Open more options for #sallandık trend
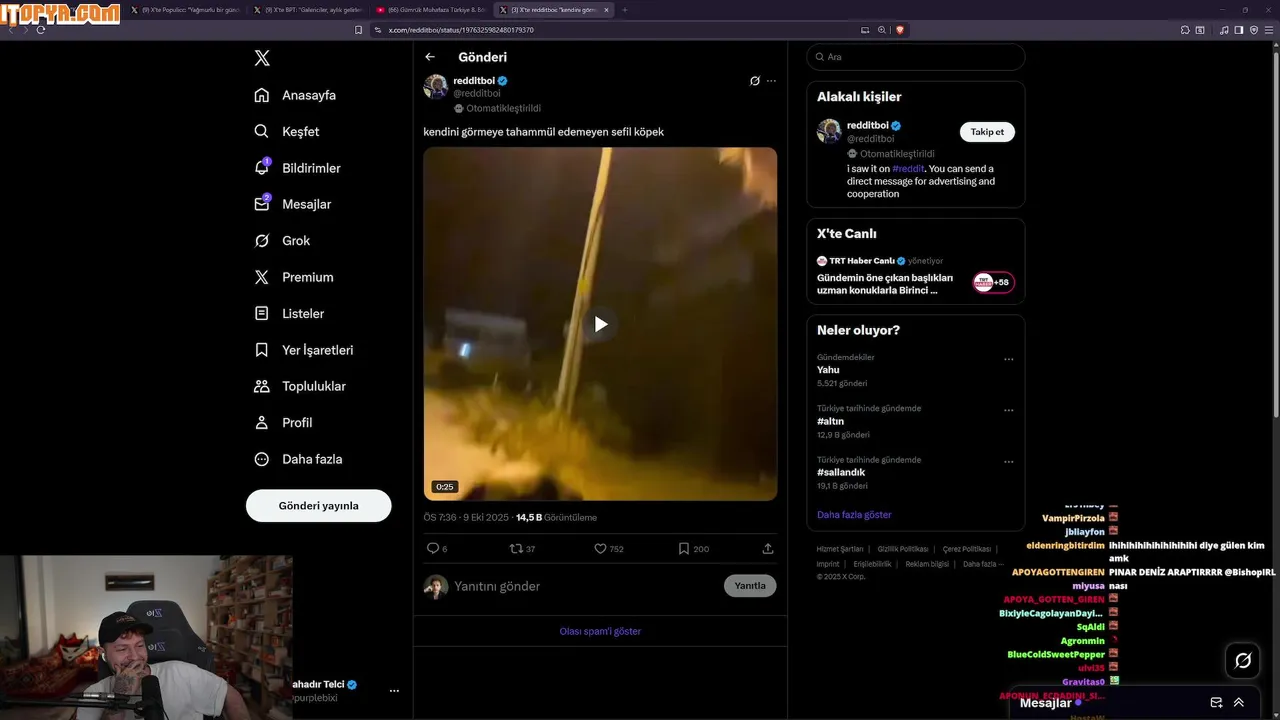 1008,462
